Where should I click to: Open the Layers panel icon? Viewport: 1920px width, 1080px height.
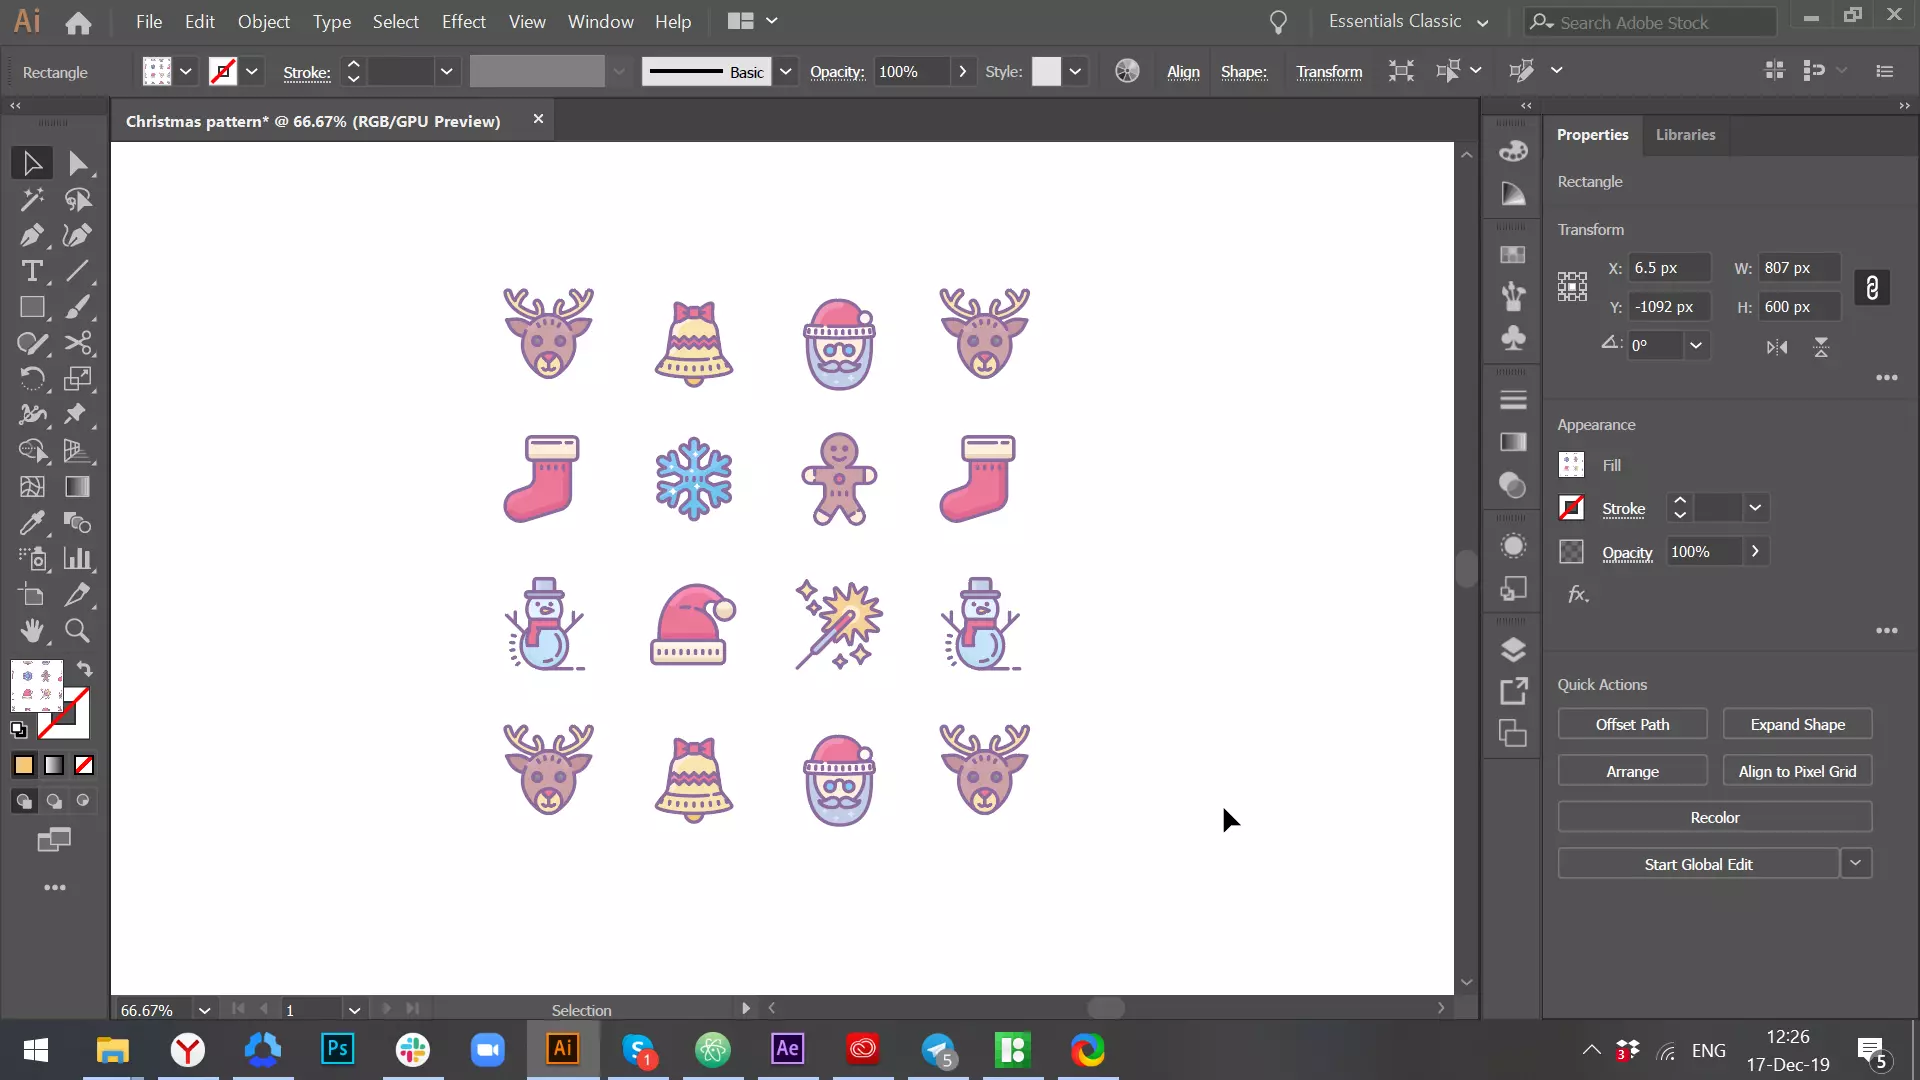pos(1513,650)
